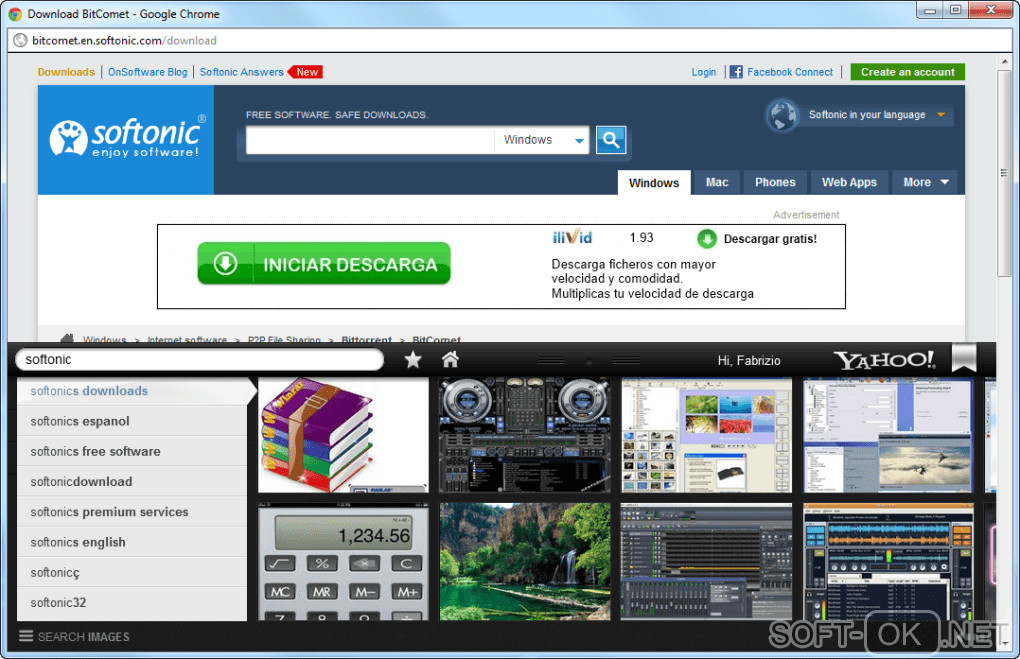This screenshot has height=659, width=1020.
Task: Open the home icon in Yahoo toolbar
Action: click(450, 359)
